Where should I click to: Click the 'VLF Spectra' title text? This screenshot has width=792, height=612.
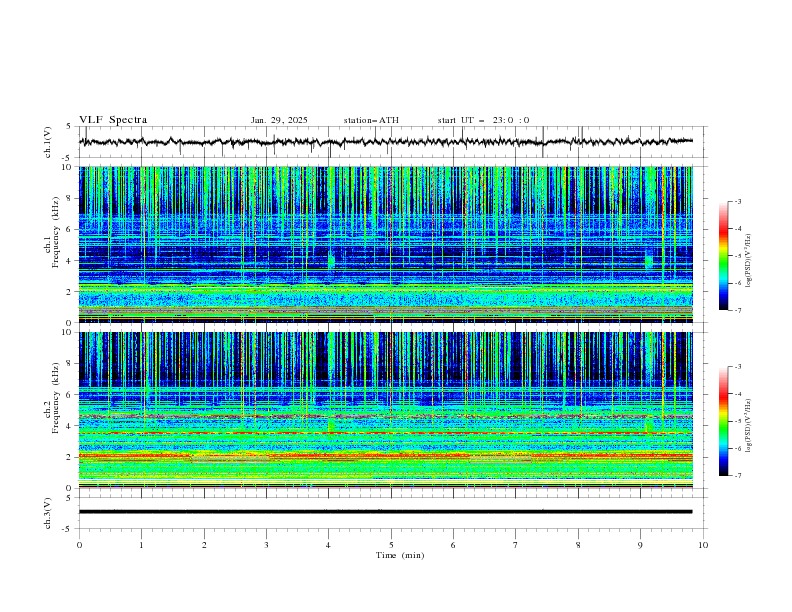click(113, 120)
